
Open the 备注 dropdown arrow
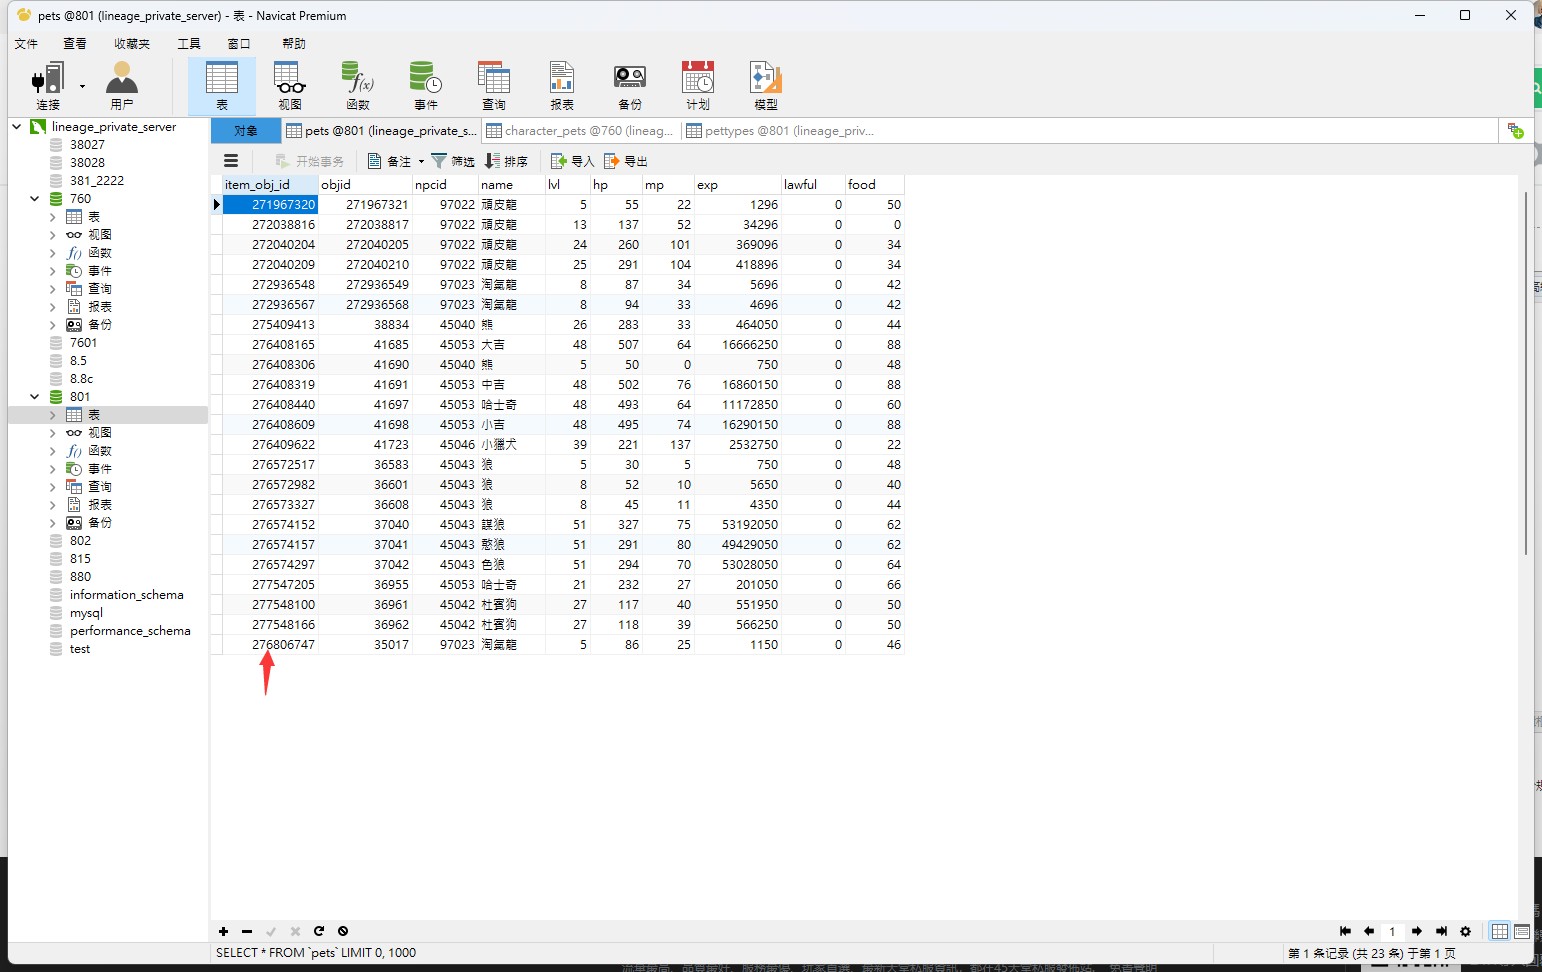(421, 161)
